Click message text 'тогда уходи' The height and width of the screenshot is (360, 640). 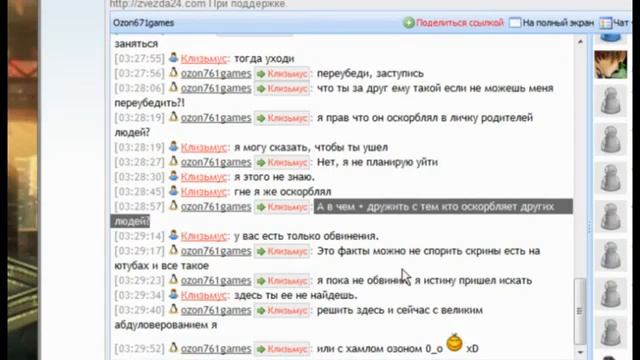264,59
